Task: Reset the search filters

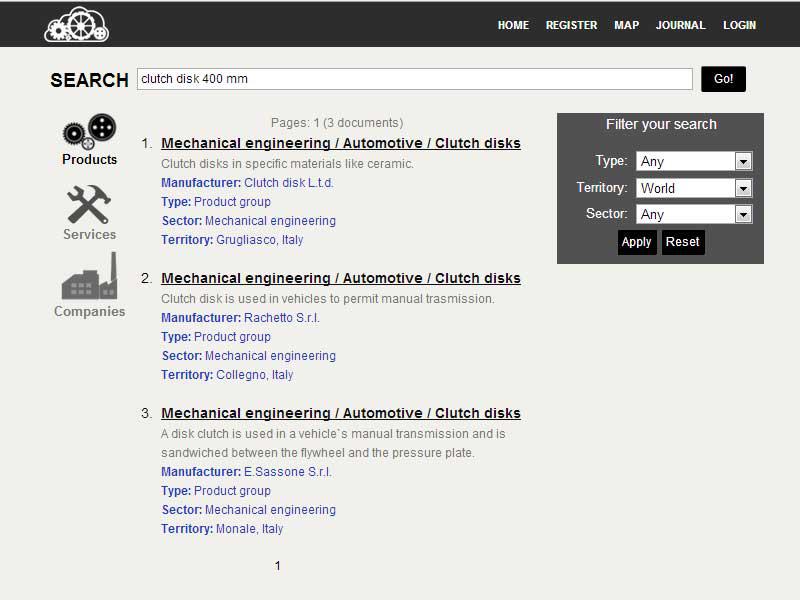Action: 682,242
